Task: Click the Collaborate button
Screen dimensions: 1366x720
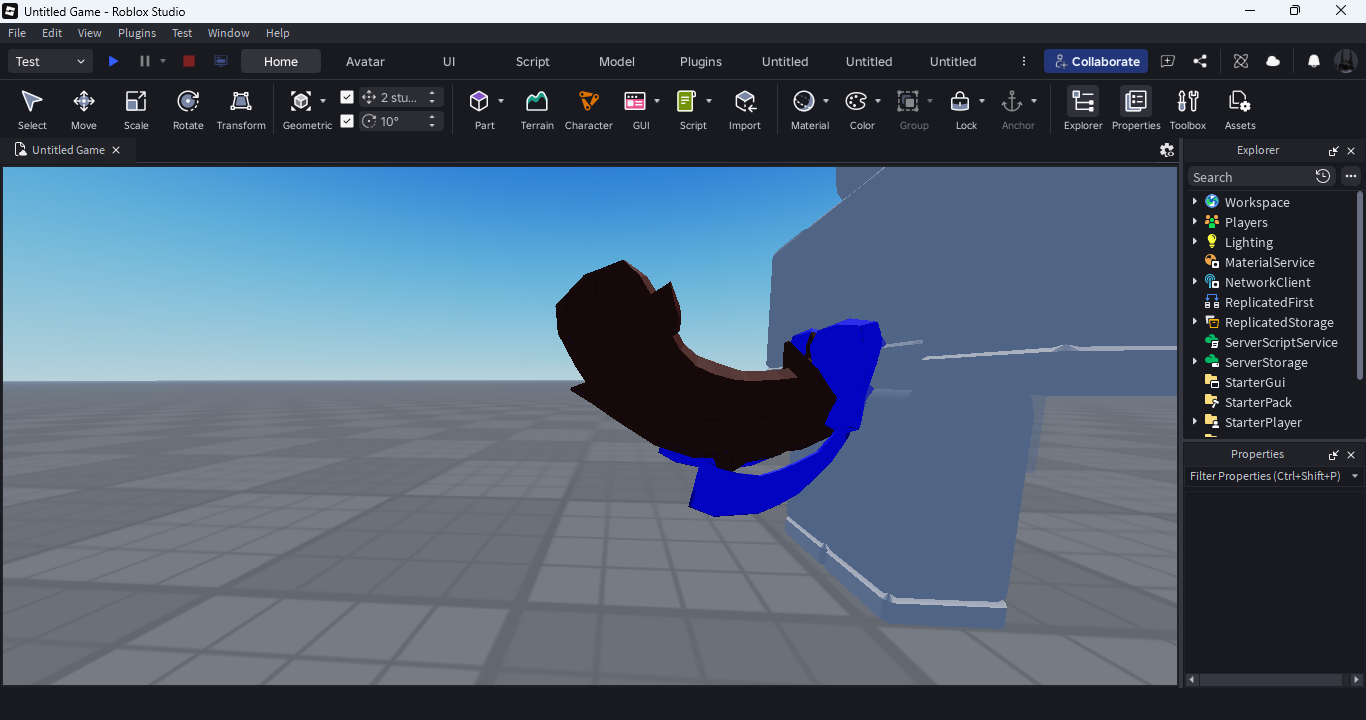Action: pos(1096,61)
